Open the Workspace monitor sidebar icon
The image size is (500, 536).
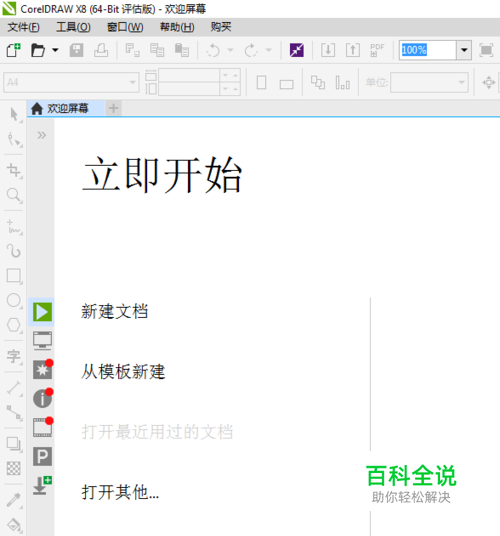point(42,340)
